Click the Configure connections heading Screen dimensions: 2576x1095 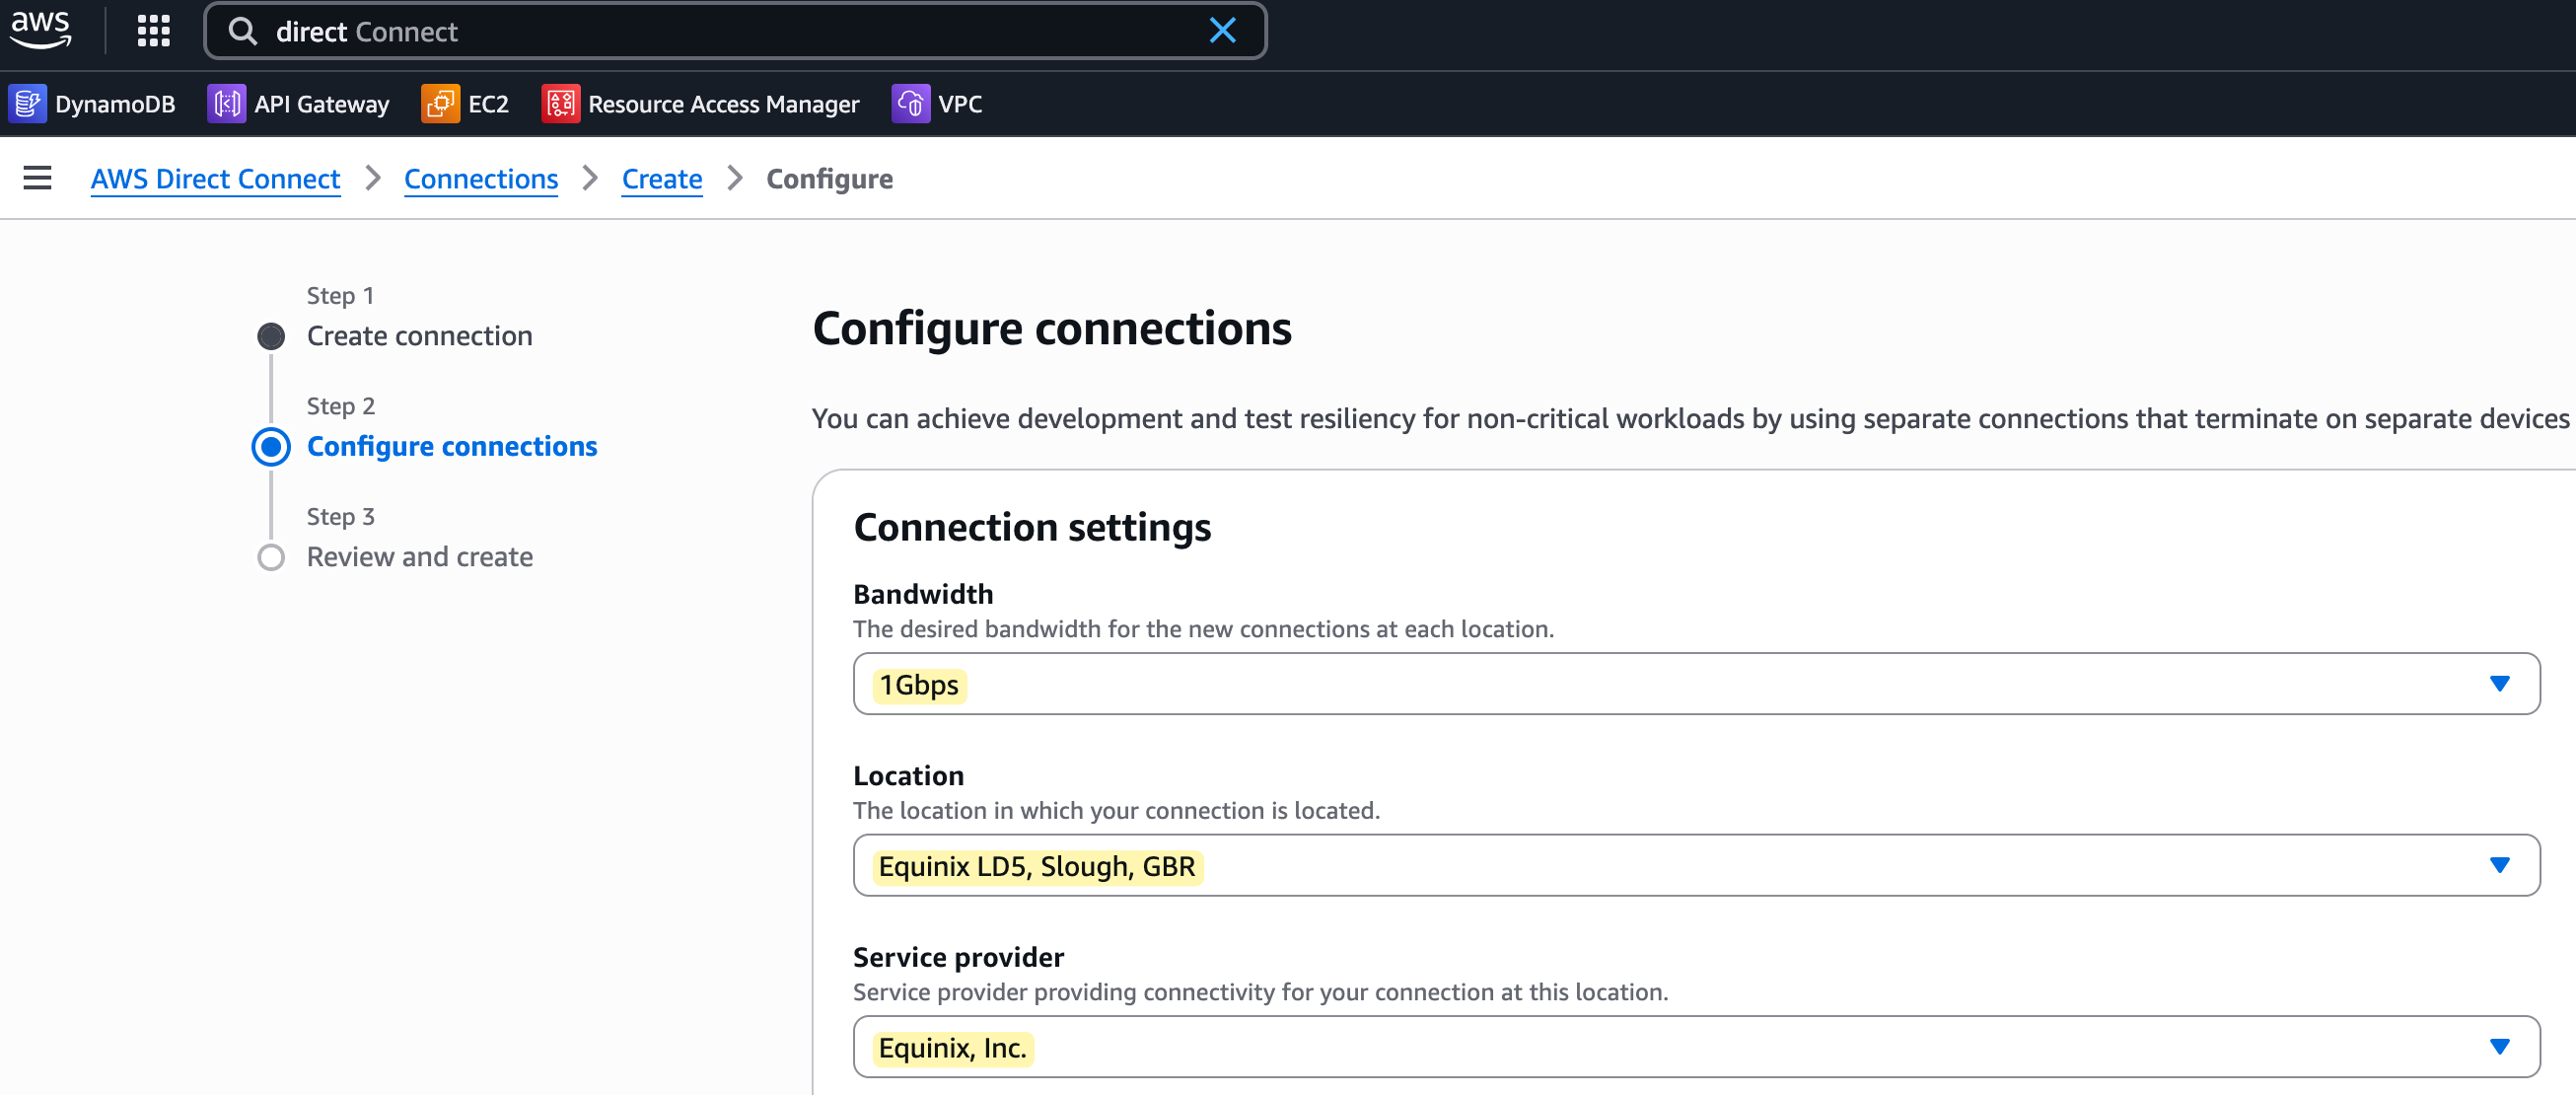(1052, 329)
